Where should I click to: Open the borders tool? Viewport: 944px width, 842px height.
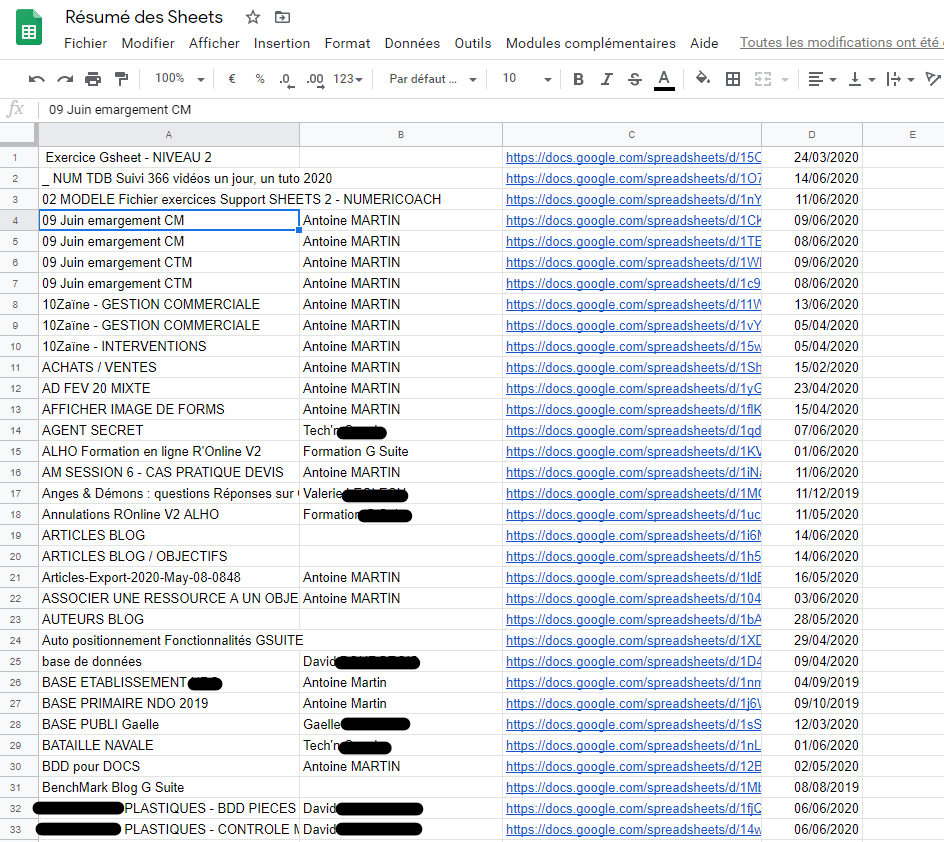pyautogui.click(x=733, y=79)
